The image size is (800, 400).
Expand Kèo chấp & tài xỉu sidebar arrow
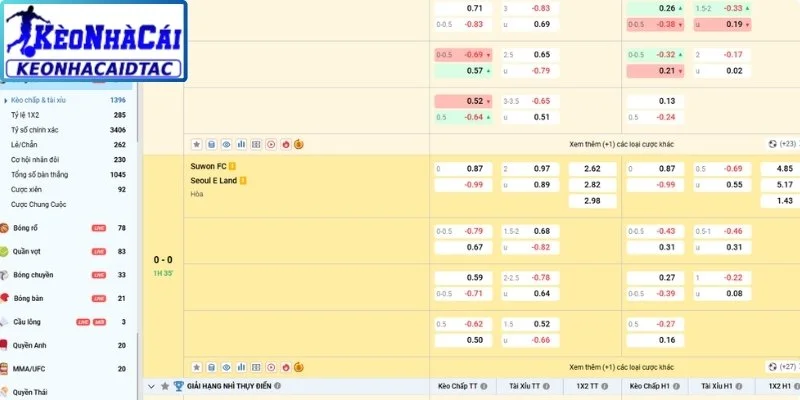coord(6,101)
